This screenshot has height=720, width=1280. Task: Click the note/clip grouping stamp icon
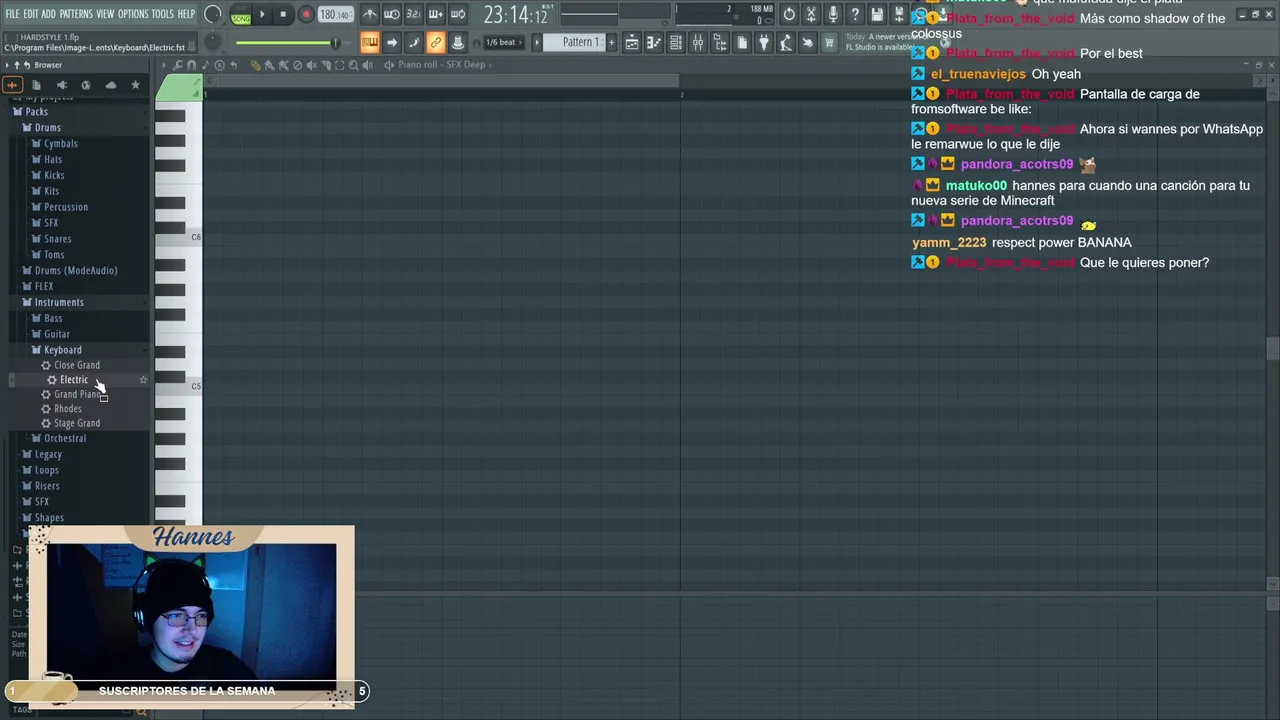[x=458, y=42]
